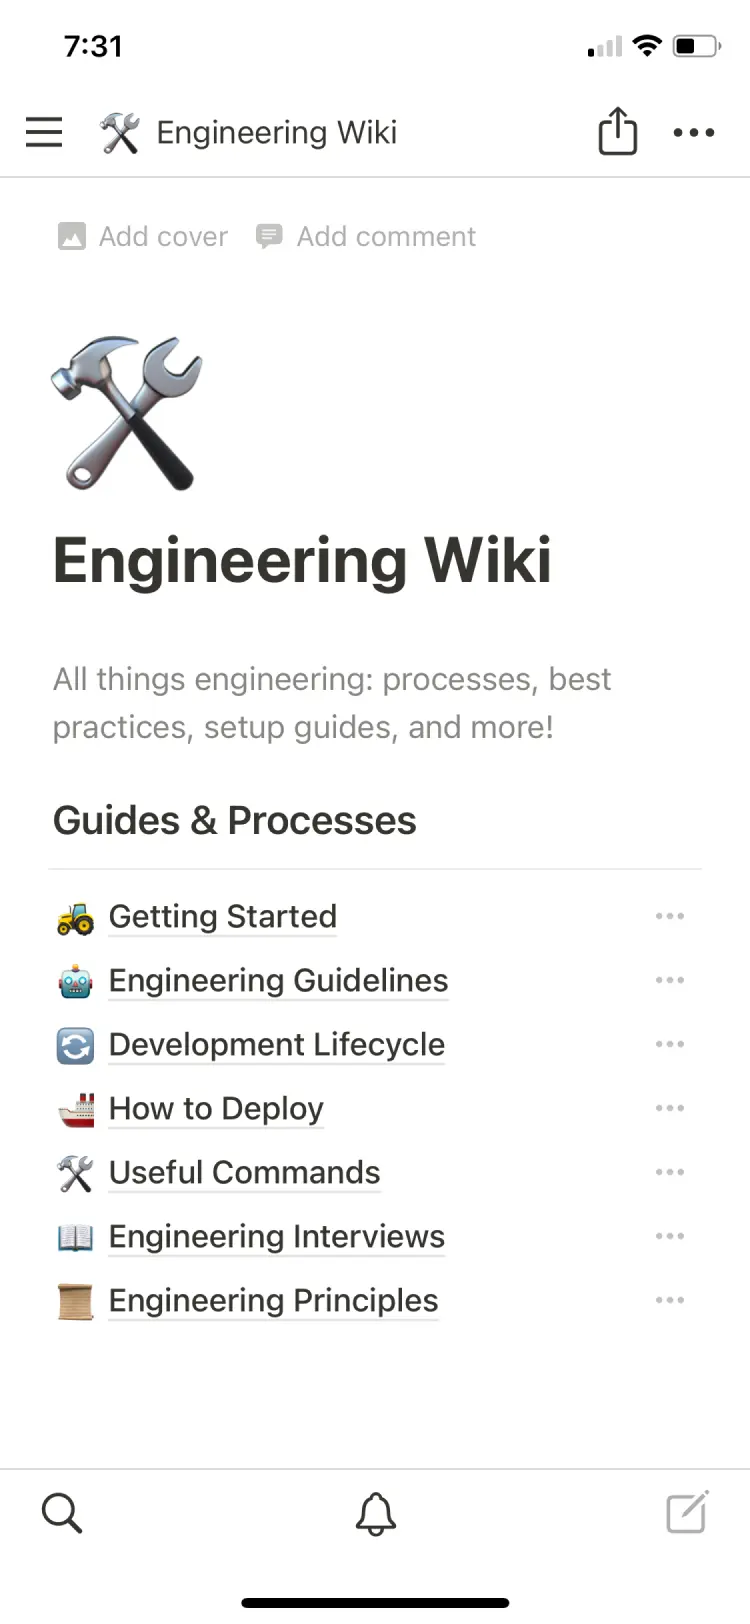Open the page options ellipsis menu

[693, 131]
